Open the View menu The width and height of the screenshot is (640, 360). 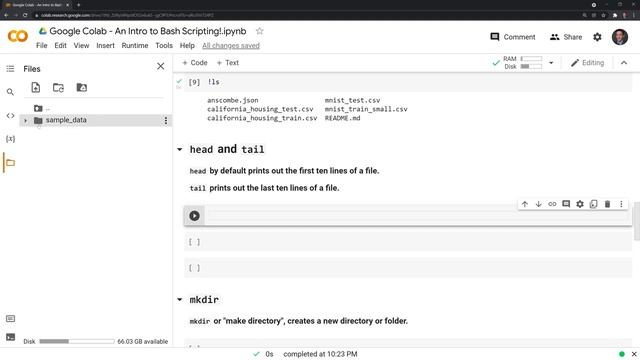(81, 46)
